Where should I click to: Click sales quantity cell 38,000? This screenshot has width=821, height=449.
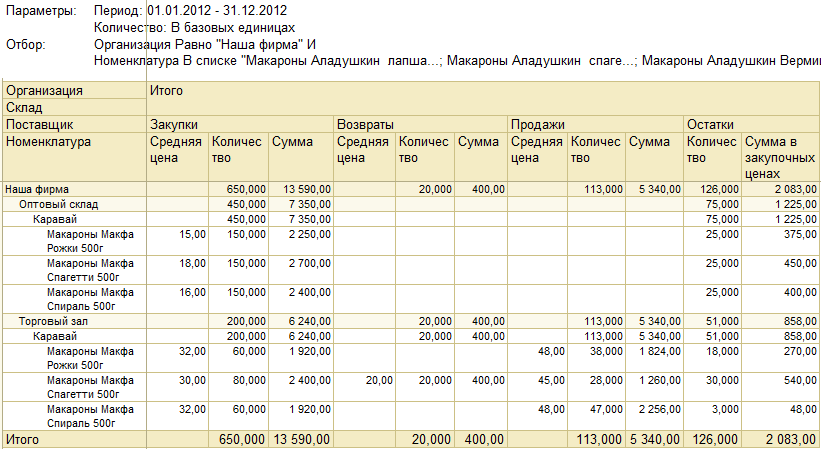(x=596, y=358)
